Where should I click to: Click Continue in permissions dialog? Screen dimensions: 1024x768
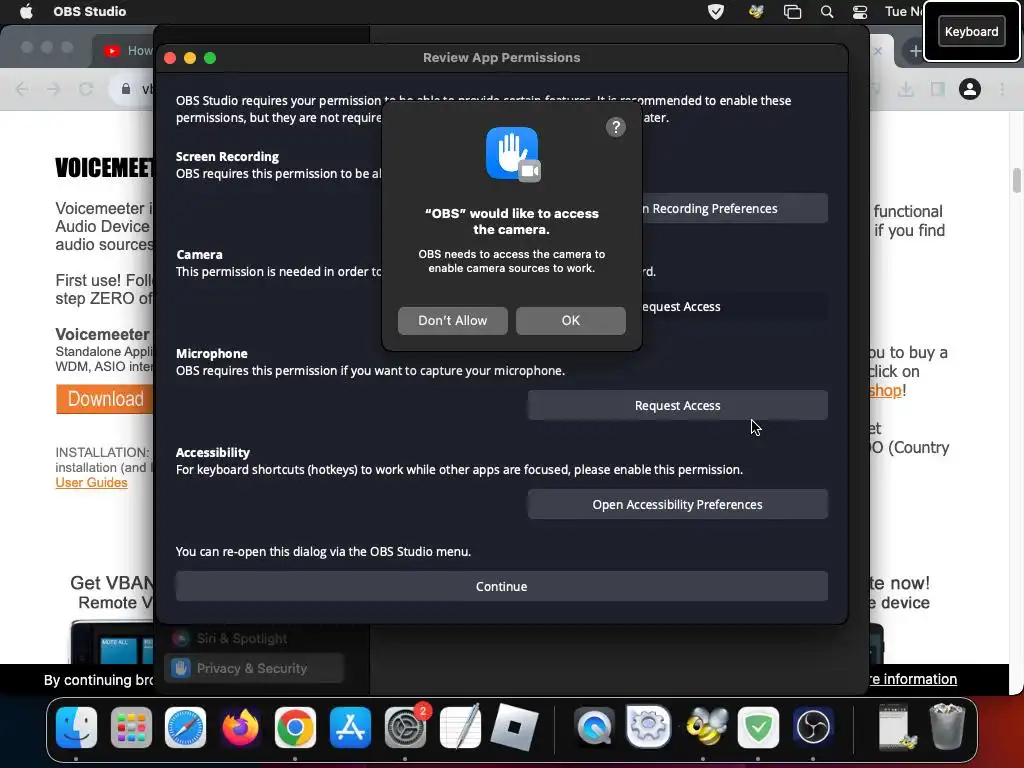pyautogui.click(x=502, y=586)
